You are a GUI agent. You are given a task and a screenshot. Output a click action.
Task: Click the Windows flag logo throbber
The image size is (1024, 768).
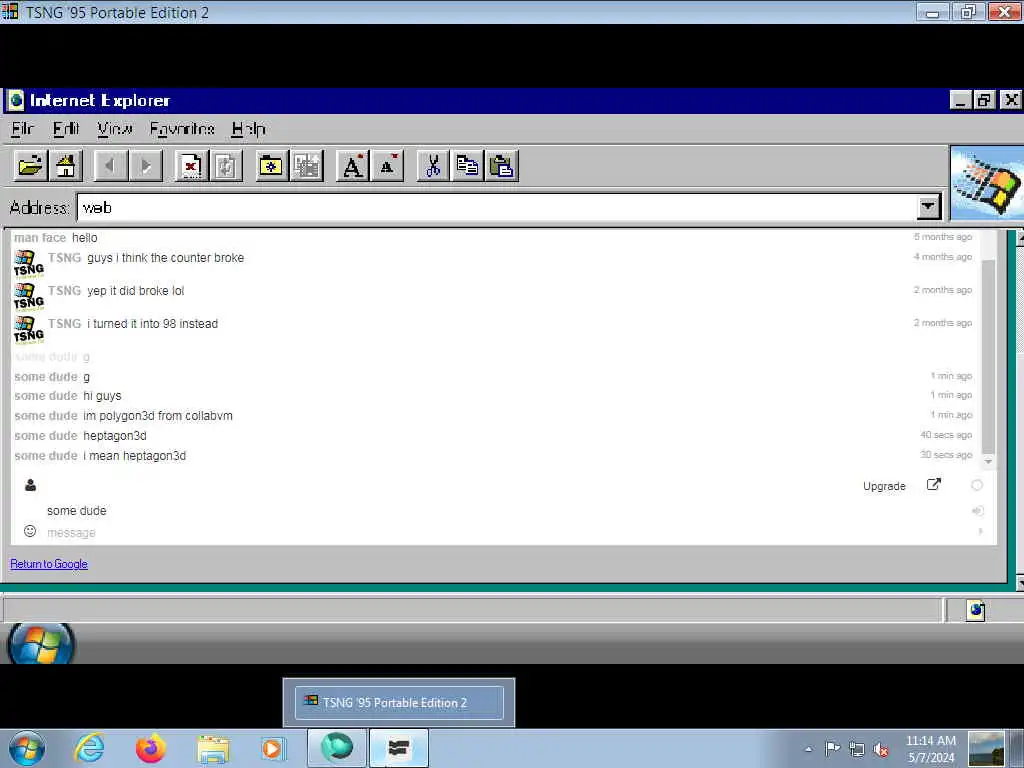click(987, 183)
